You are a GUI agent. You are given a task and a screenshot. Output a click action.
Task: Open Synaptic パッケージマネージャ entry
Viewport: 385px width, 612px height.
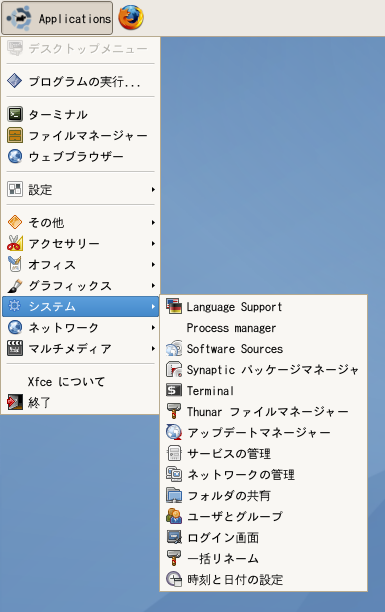coord(264,369)
